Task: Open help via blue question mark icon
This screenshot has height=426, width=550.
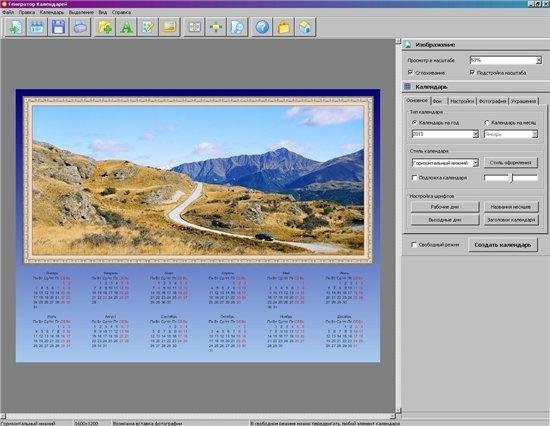Action: [262, 27]
